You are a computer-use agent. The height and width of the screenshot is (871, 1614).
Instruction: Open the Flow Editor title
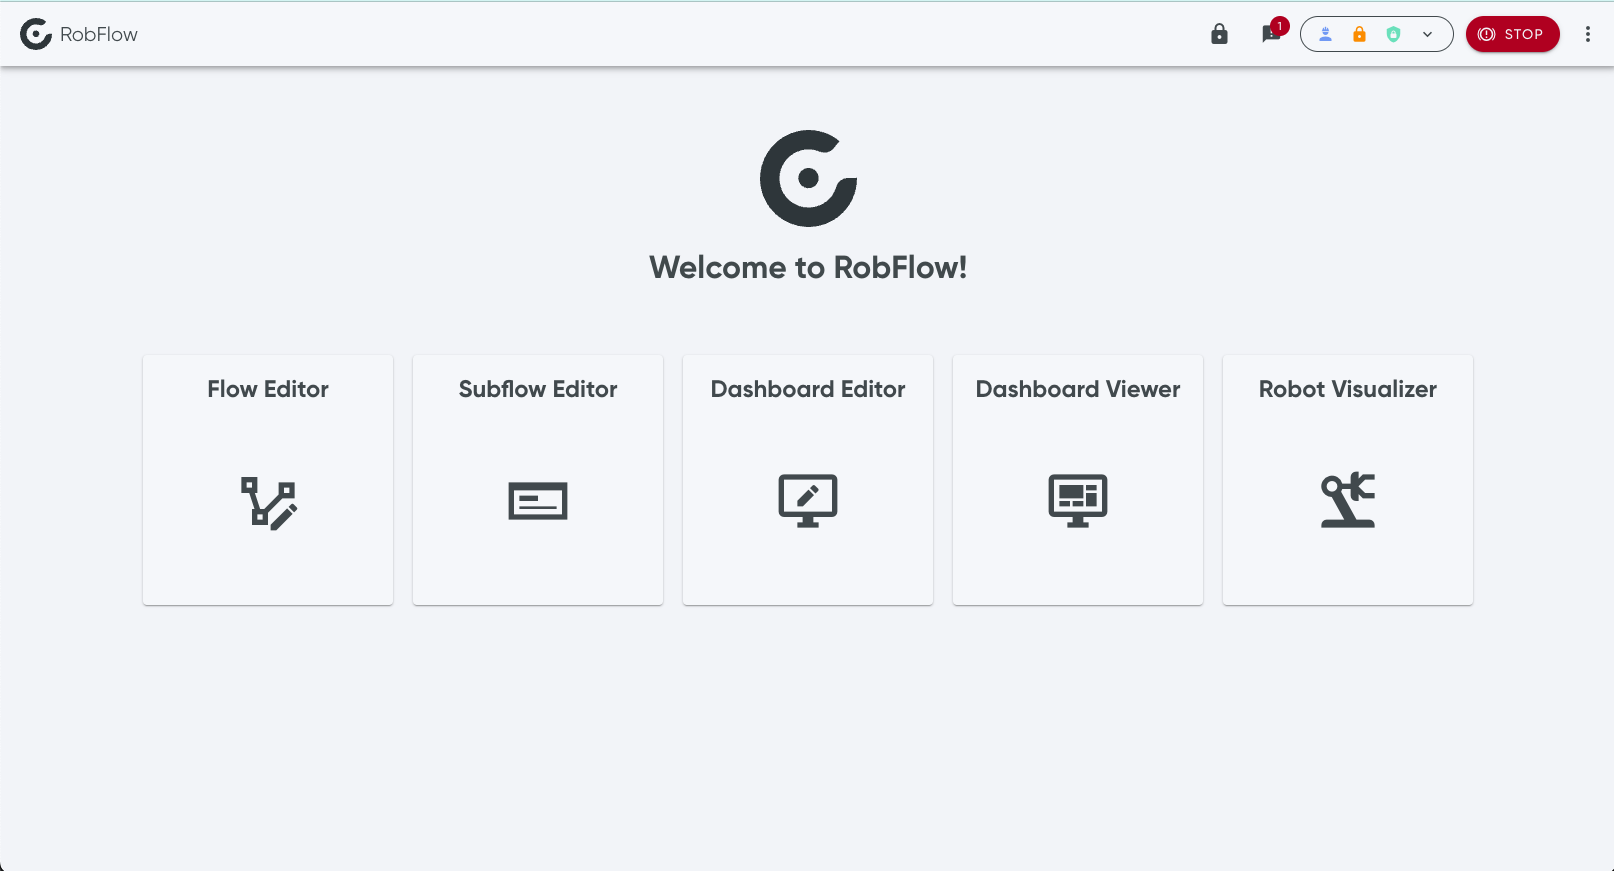click(268, 389)
